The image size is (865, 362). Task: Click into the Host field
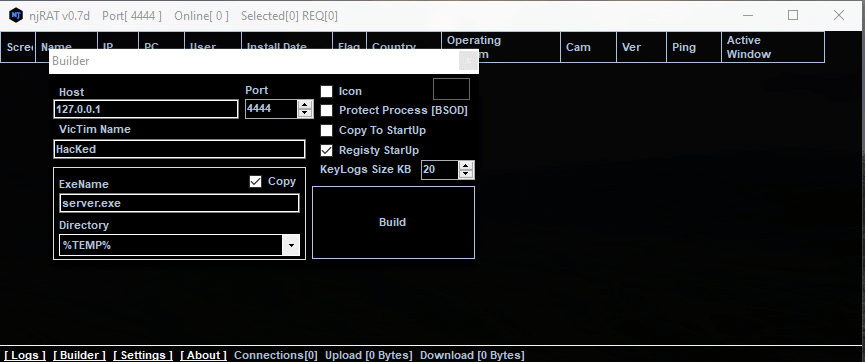146,109
